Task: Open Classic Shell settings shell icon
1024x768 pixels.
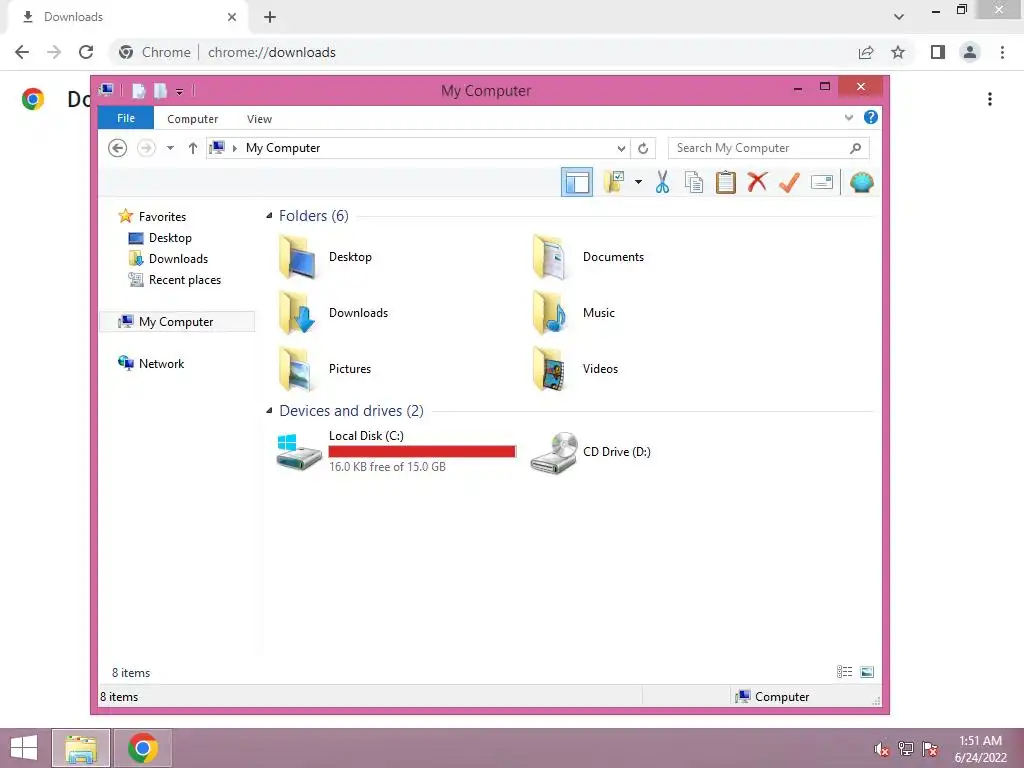Action: pyautogui.click(x=861, y=182)
